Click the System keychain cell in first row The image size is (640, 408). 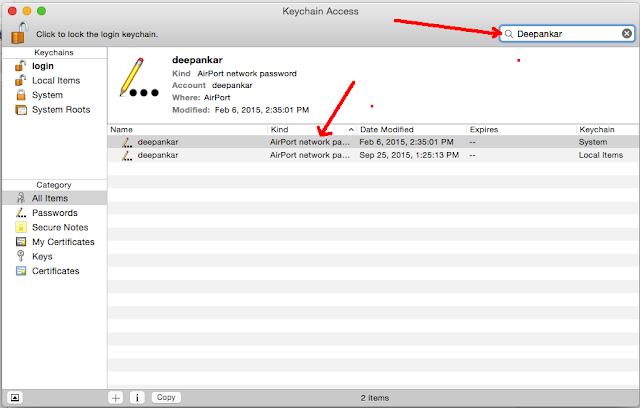pos(593,142)
